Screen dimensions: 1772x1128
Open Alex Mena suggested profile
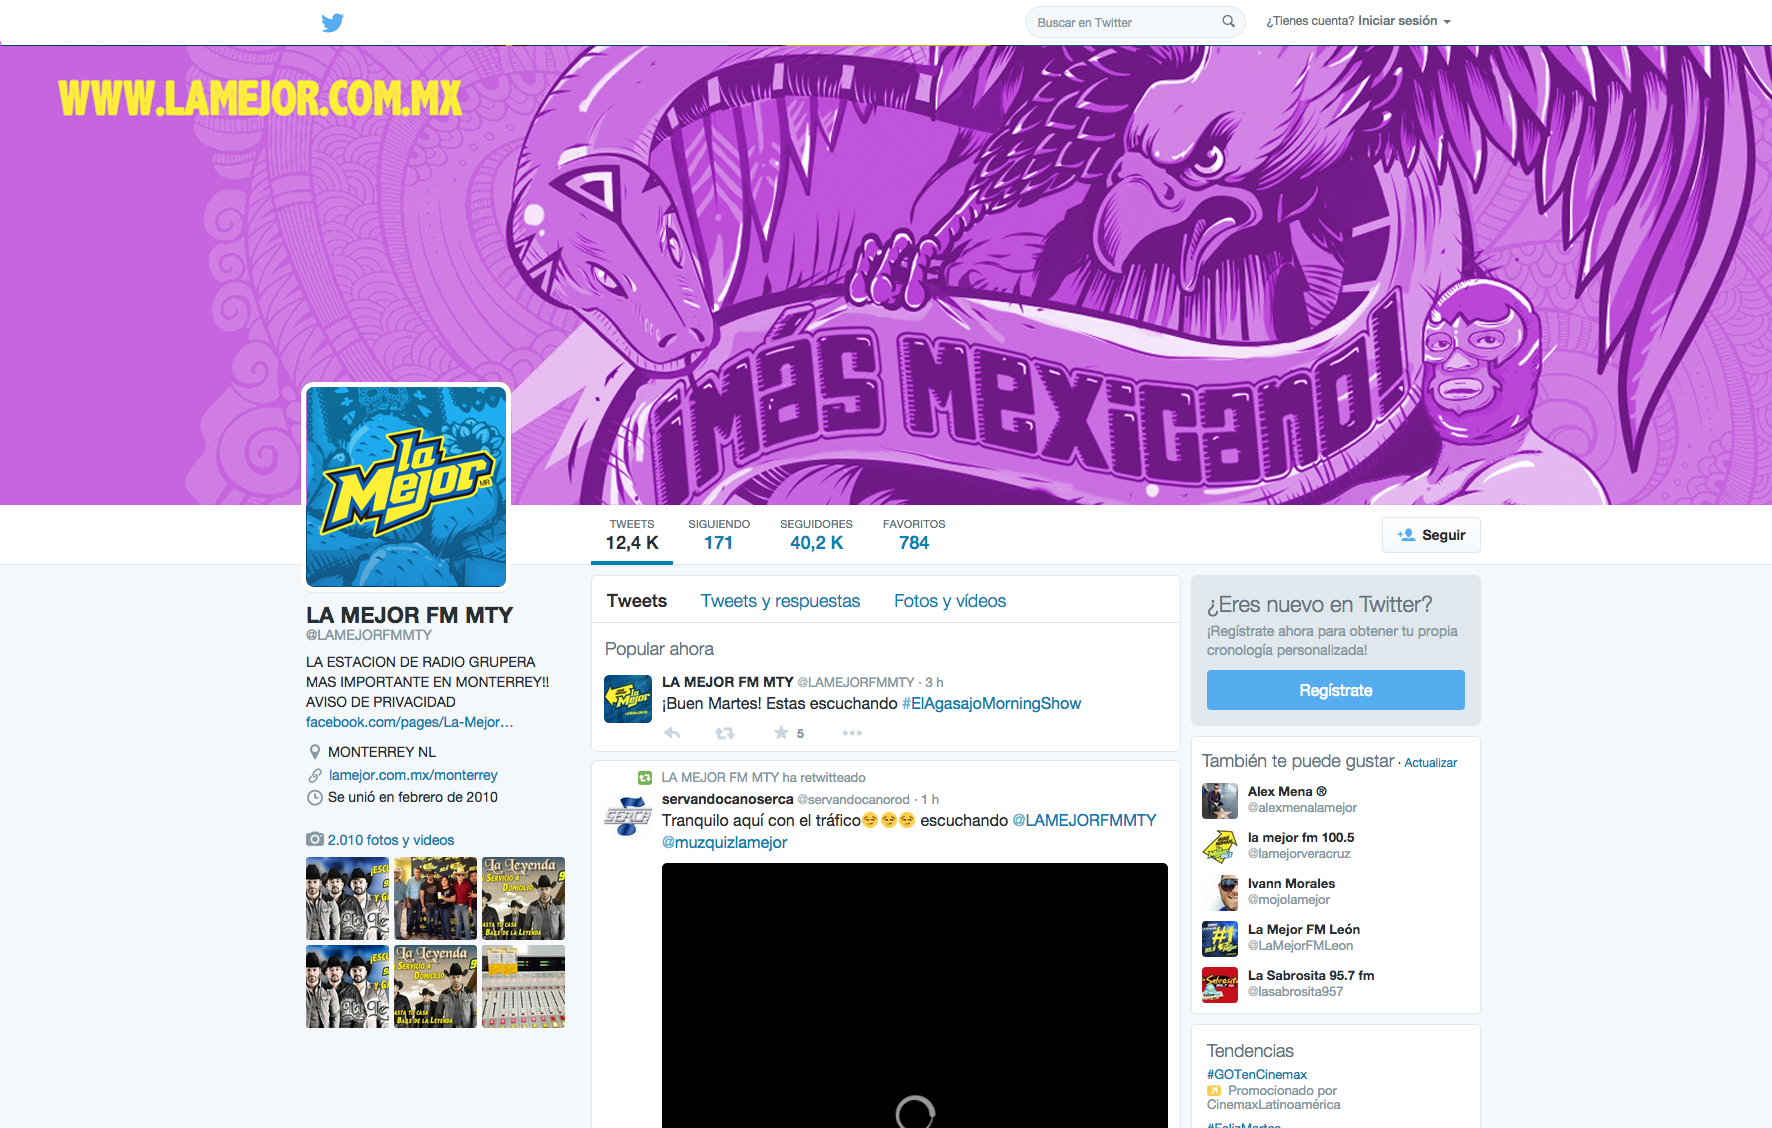point(1287,791)
